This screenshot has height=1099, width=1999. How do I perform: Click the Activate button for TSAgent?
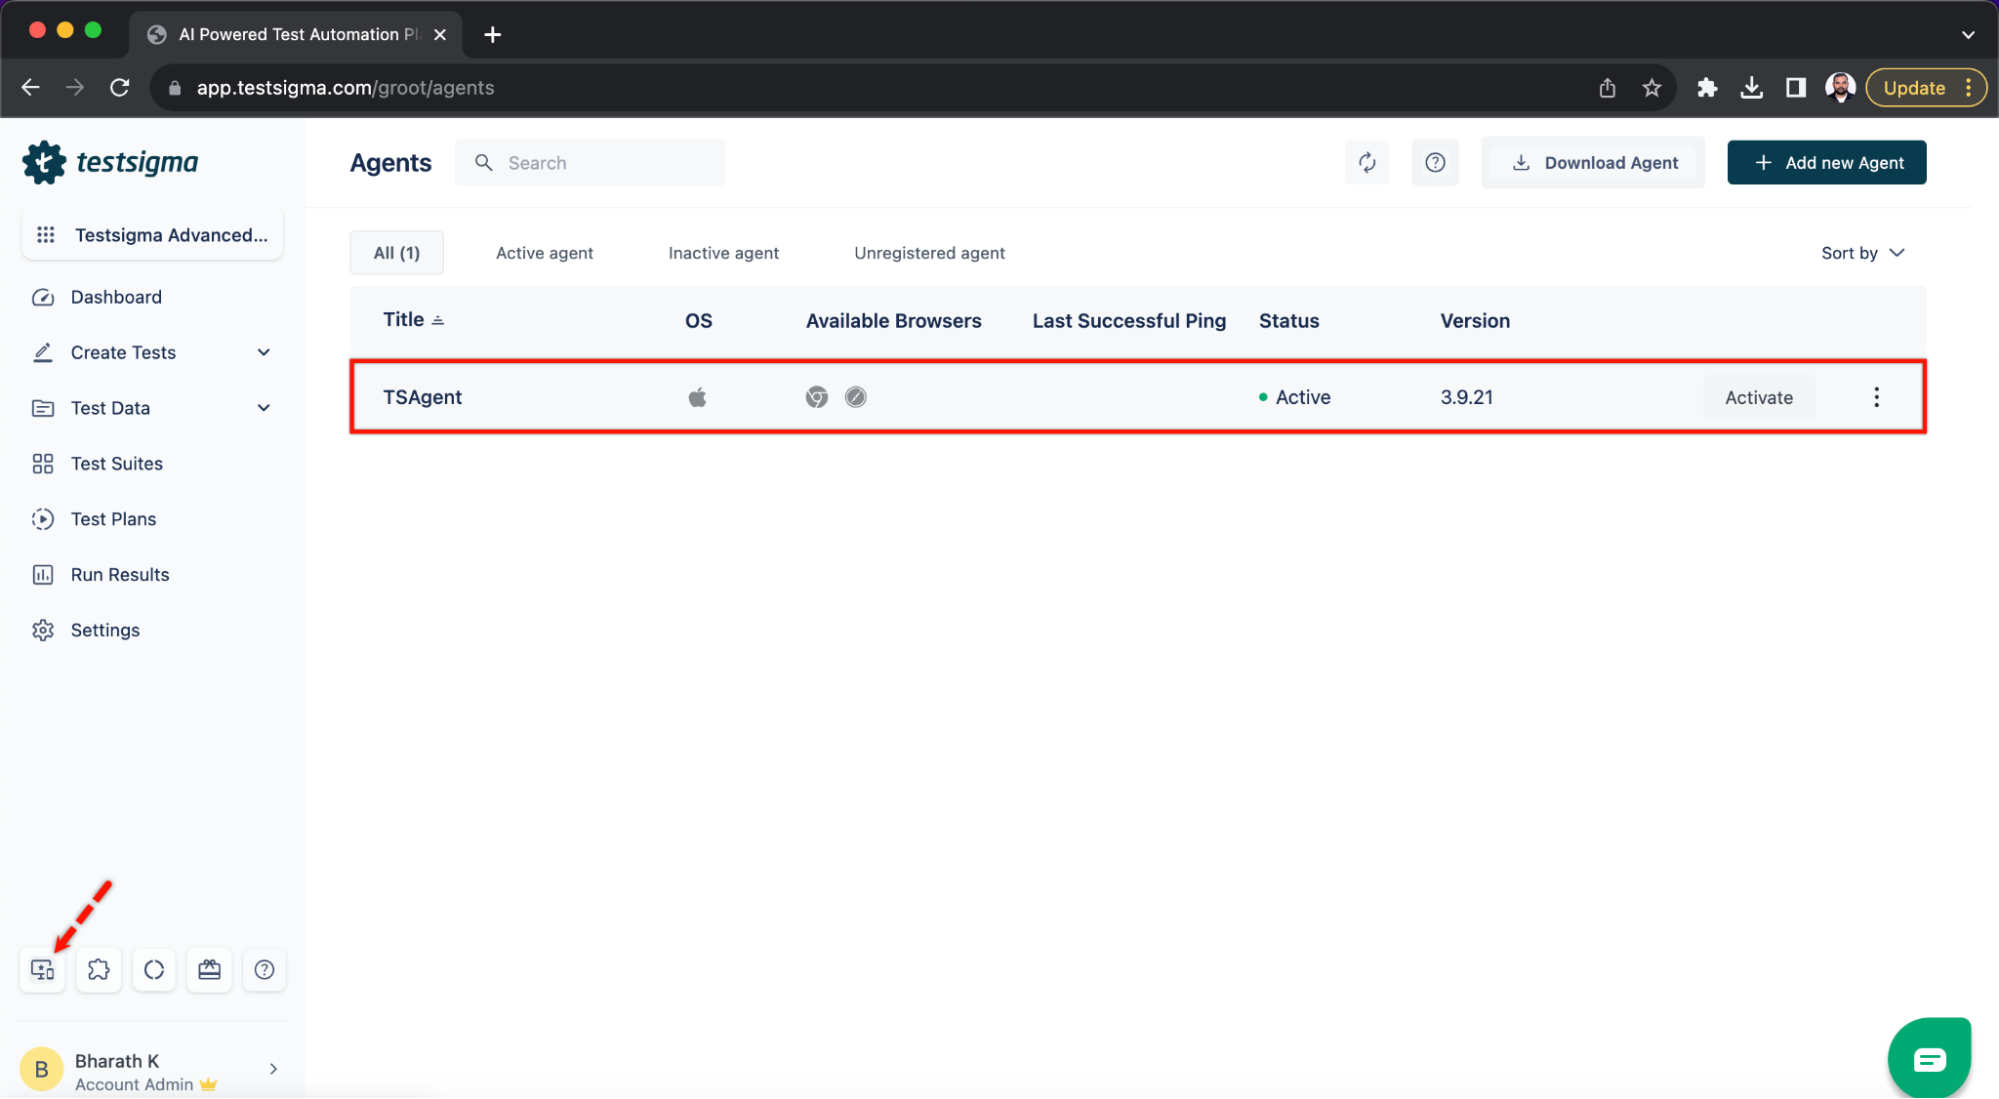pos(1758,397)
